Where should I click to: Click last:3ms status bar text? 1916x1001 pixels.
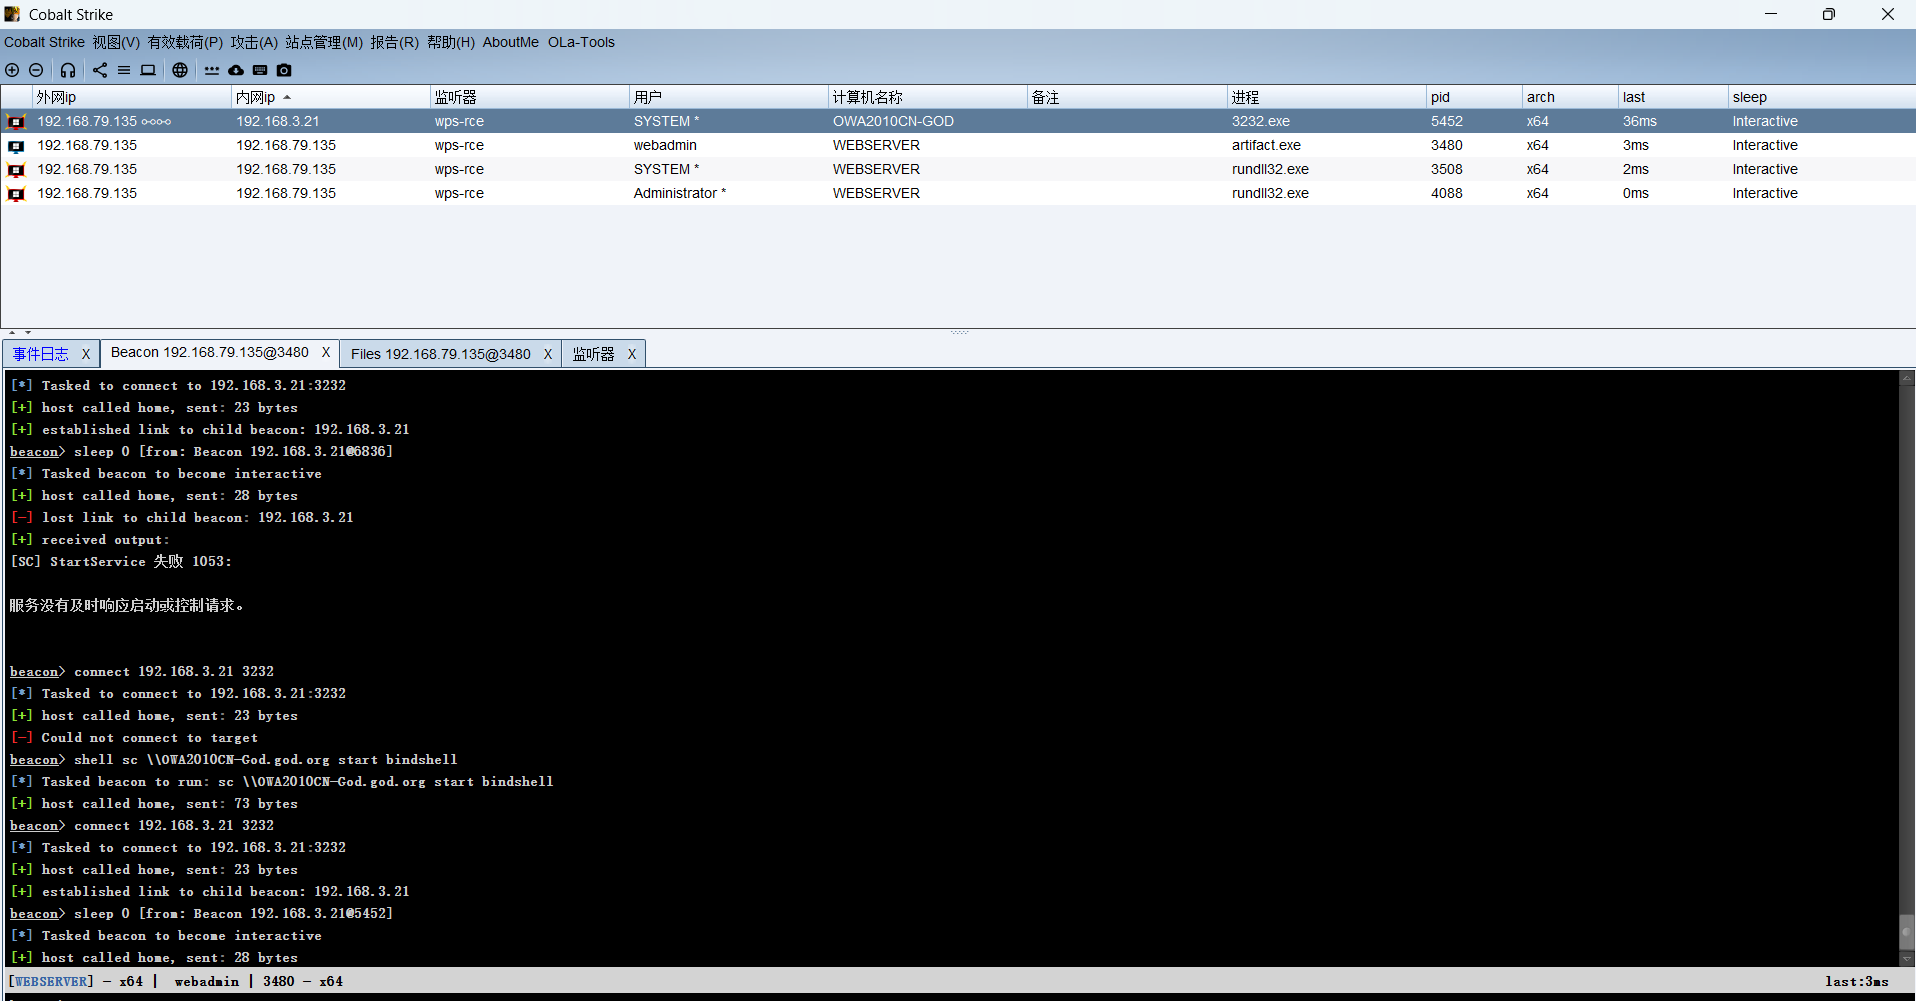1856,981
